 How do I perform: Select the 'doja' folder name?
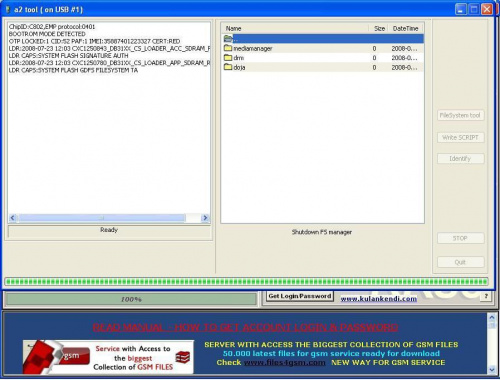239,67
